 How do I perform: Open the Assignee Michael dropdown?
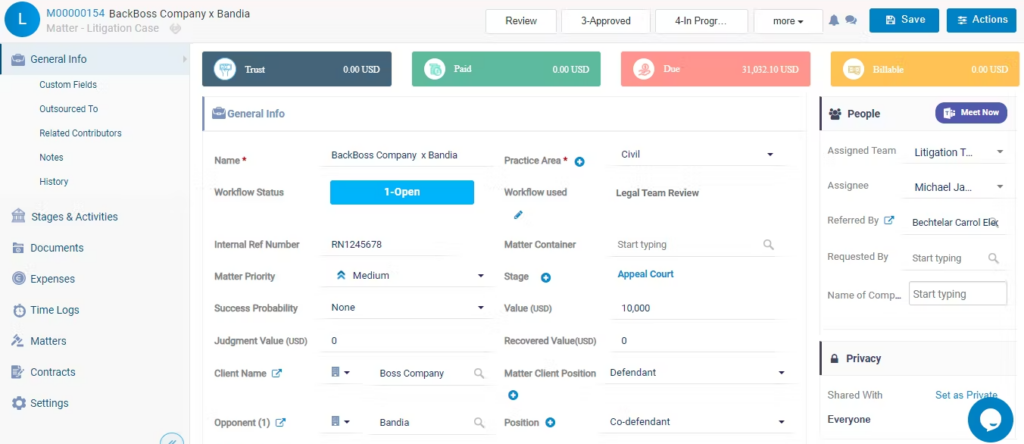tap(957, 187)
